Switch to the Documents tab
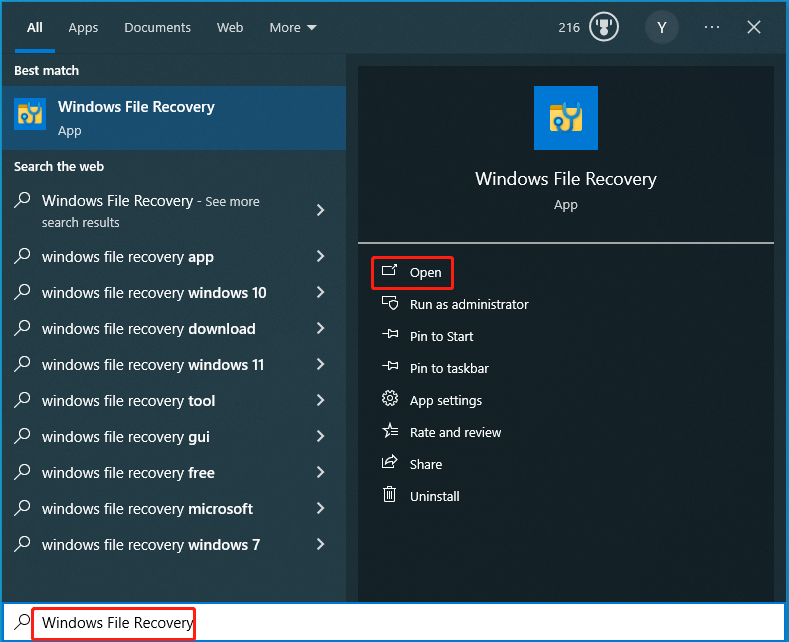The image size is (789, 642). (x=157, y=28)
